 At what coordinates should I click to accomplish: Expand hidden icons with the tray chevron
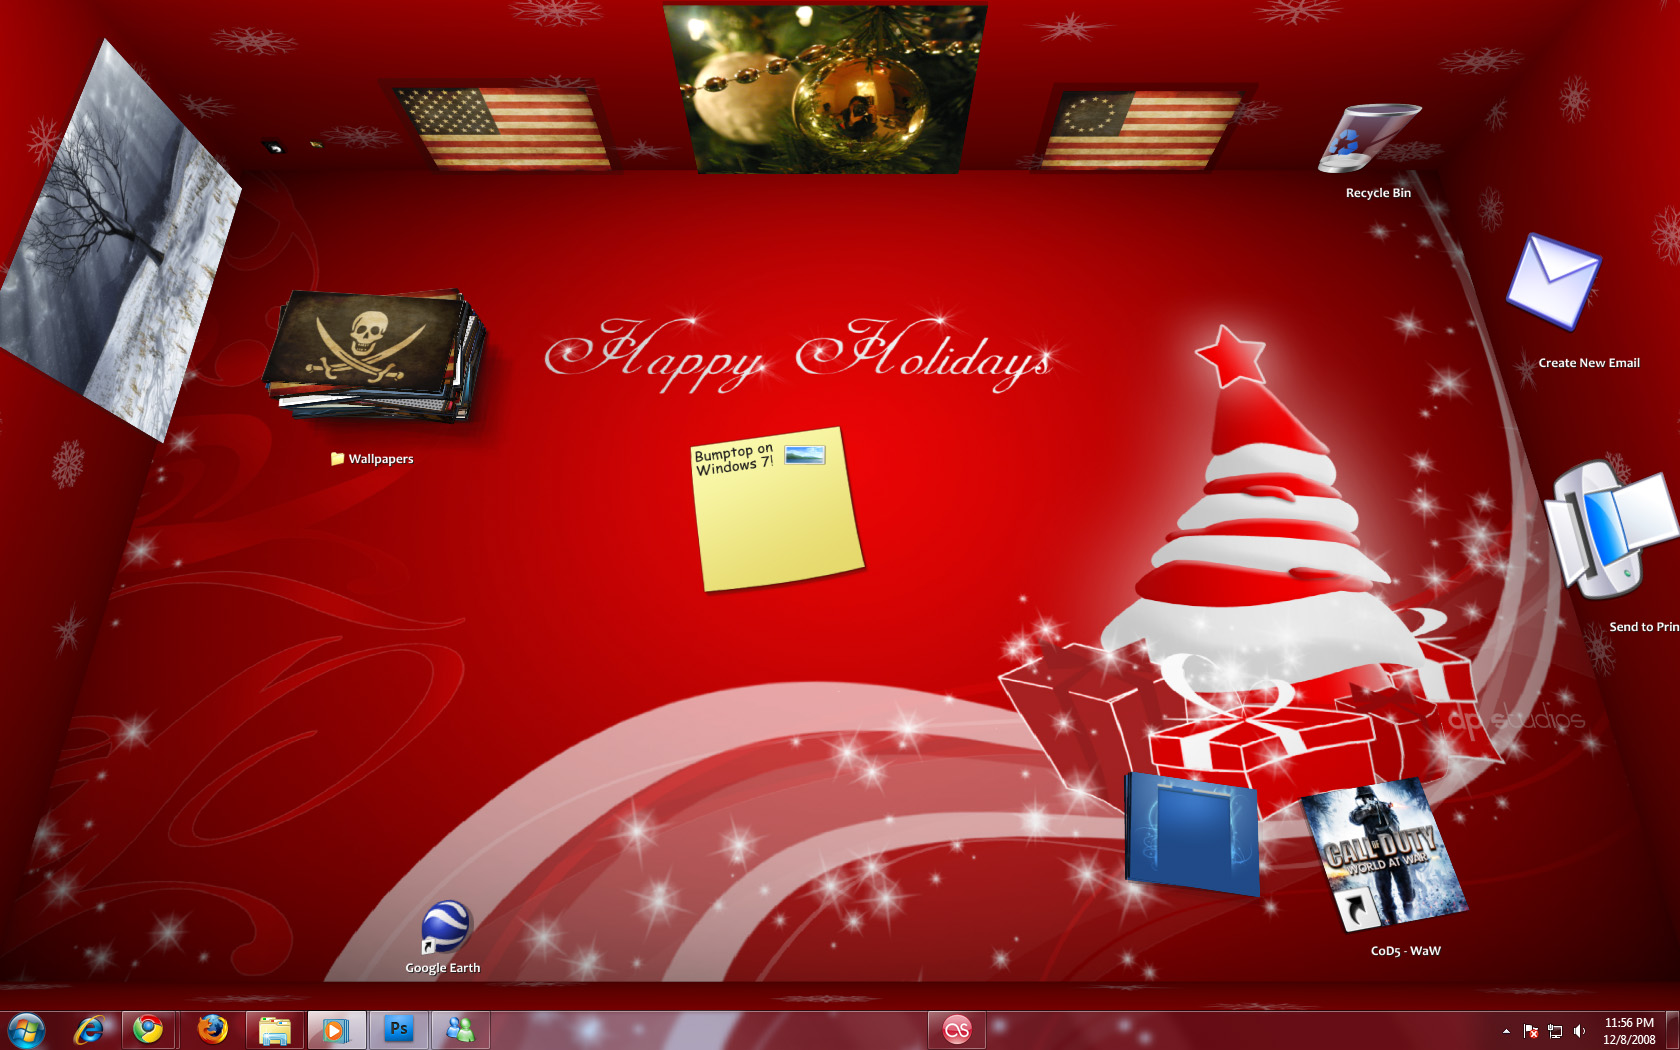pyautogui.click(x=1506, y=1031)
